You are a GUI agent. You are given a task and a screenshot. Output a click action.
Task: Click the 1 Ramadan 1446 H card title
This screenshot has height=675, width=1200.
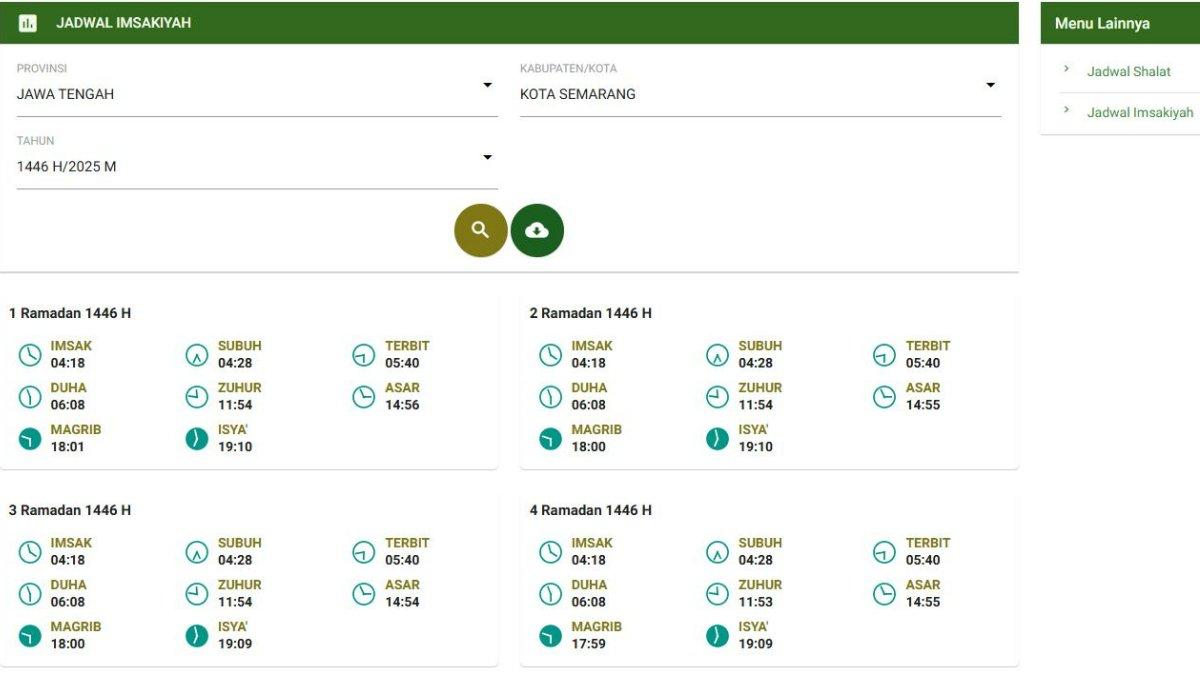pos(70,313)
